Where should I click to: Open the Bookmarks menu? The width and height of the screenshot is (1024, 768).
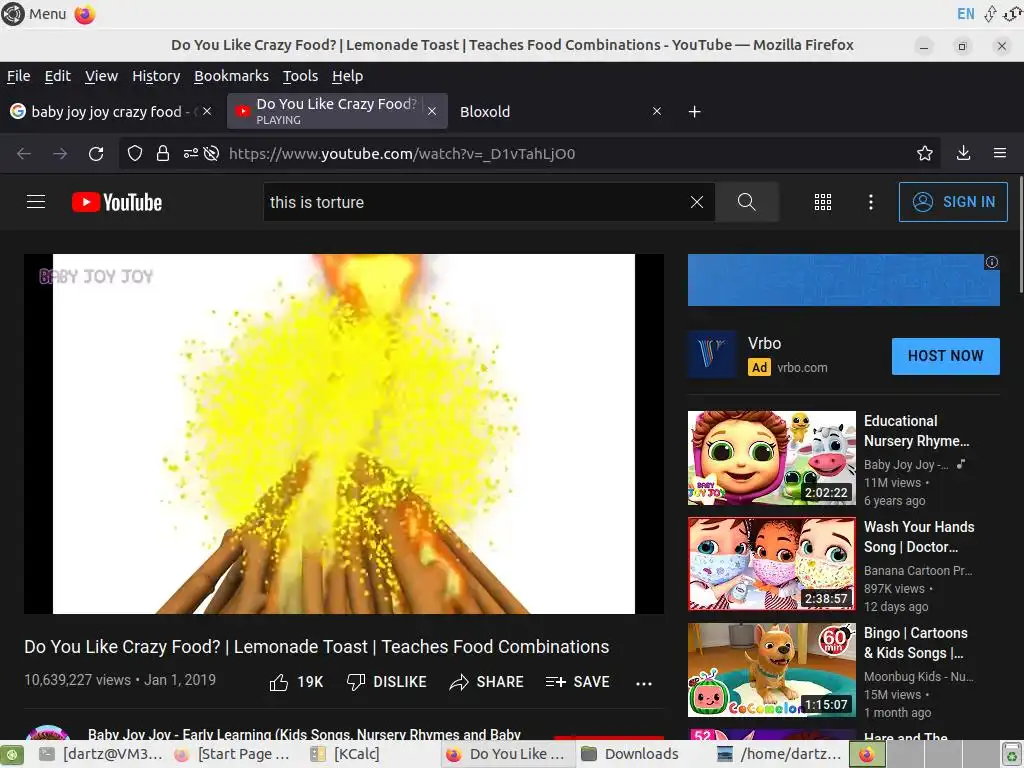tap(231, 76)
